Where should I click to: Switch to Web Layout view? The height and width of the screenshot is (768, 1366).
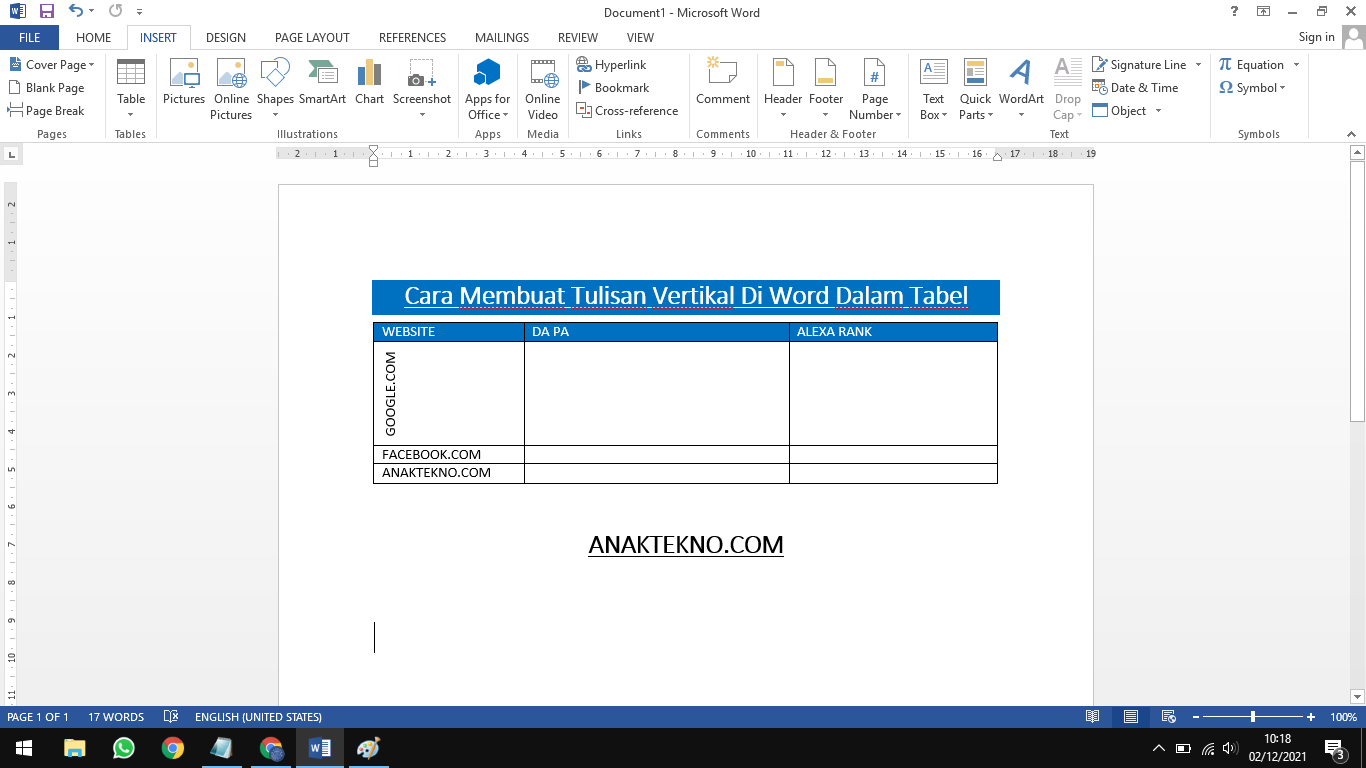(x=1168, y=717)
